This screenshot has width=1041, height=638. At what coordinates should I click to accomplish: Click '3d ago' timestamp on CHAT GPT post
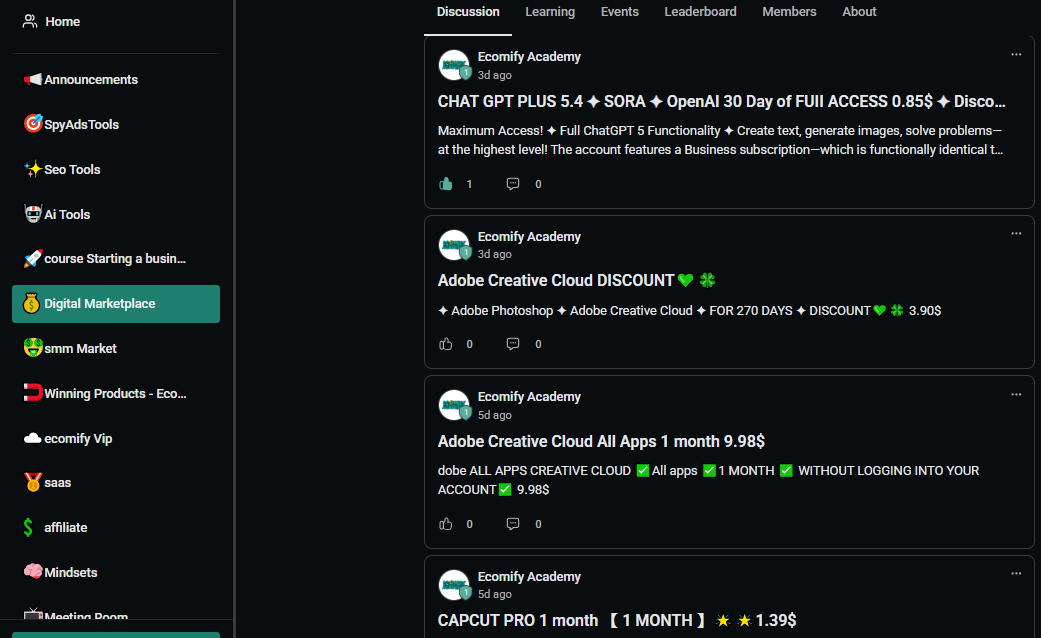point(495,75)
